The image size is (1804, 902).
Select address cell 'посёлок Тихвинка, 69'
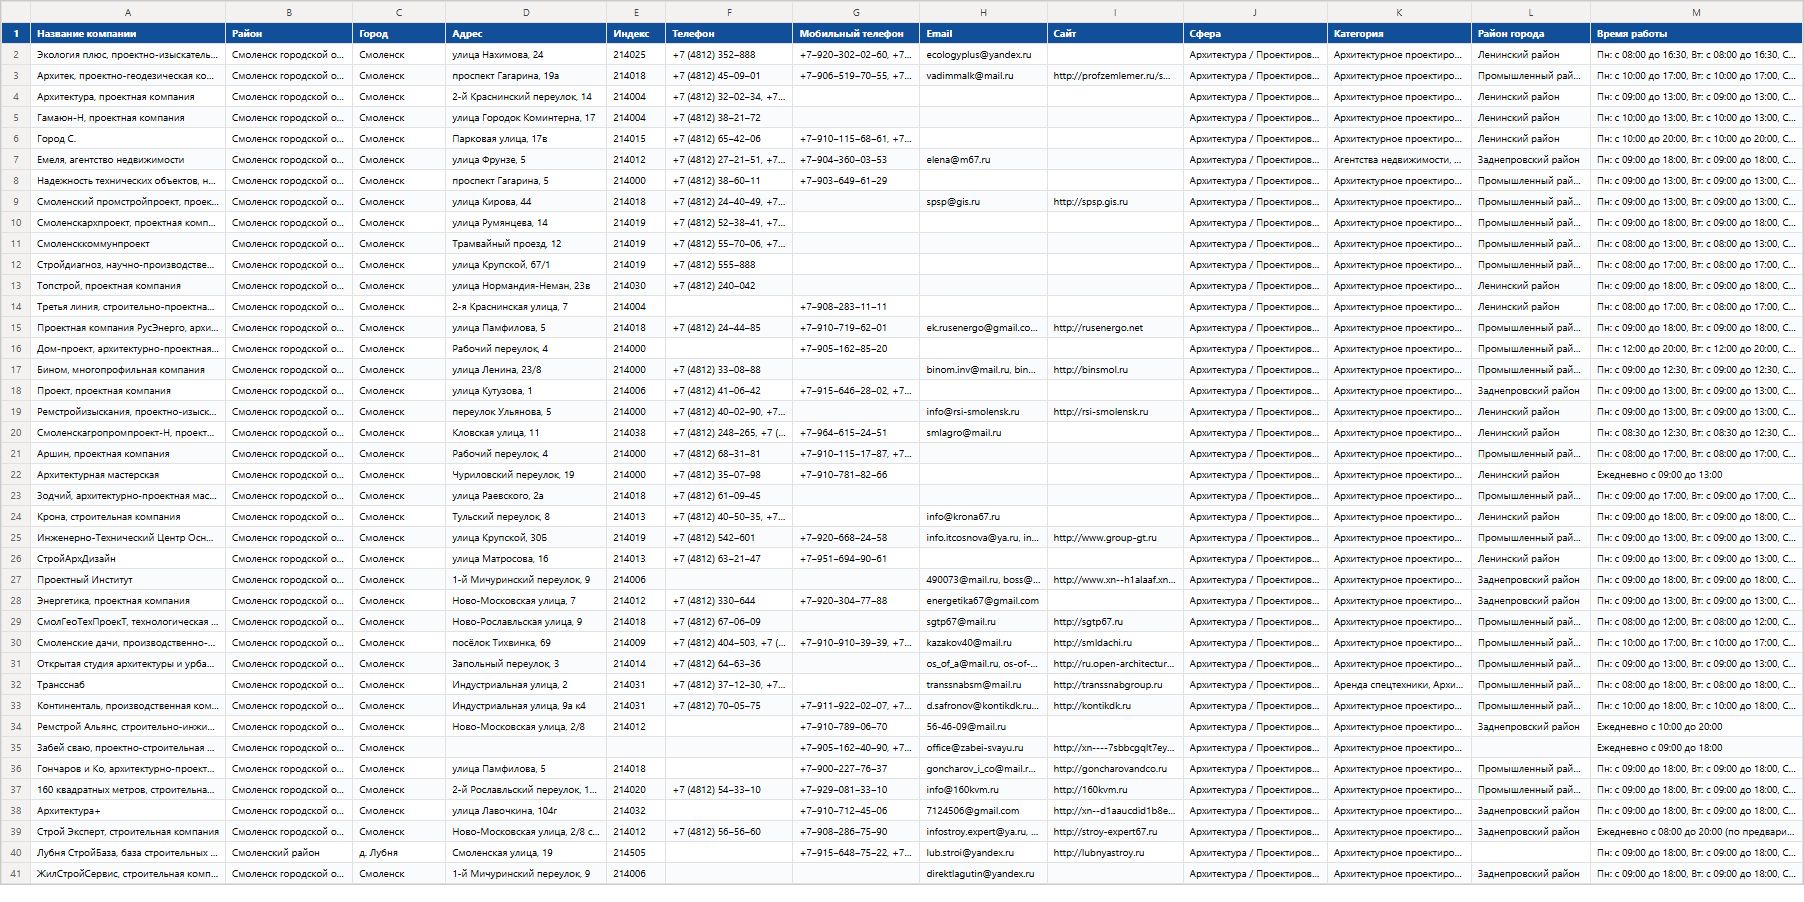[x=526, y=642]
